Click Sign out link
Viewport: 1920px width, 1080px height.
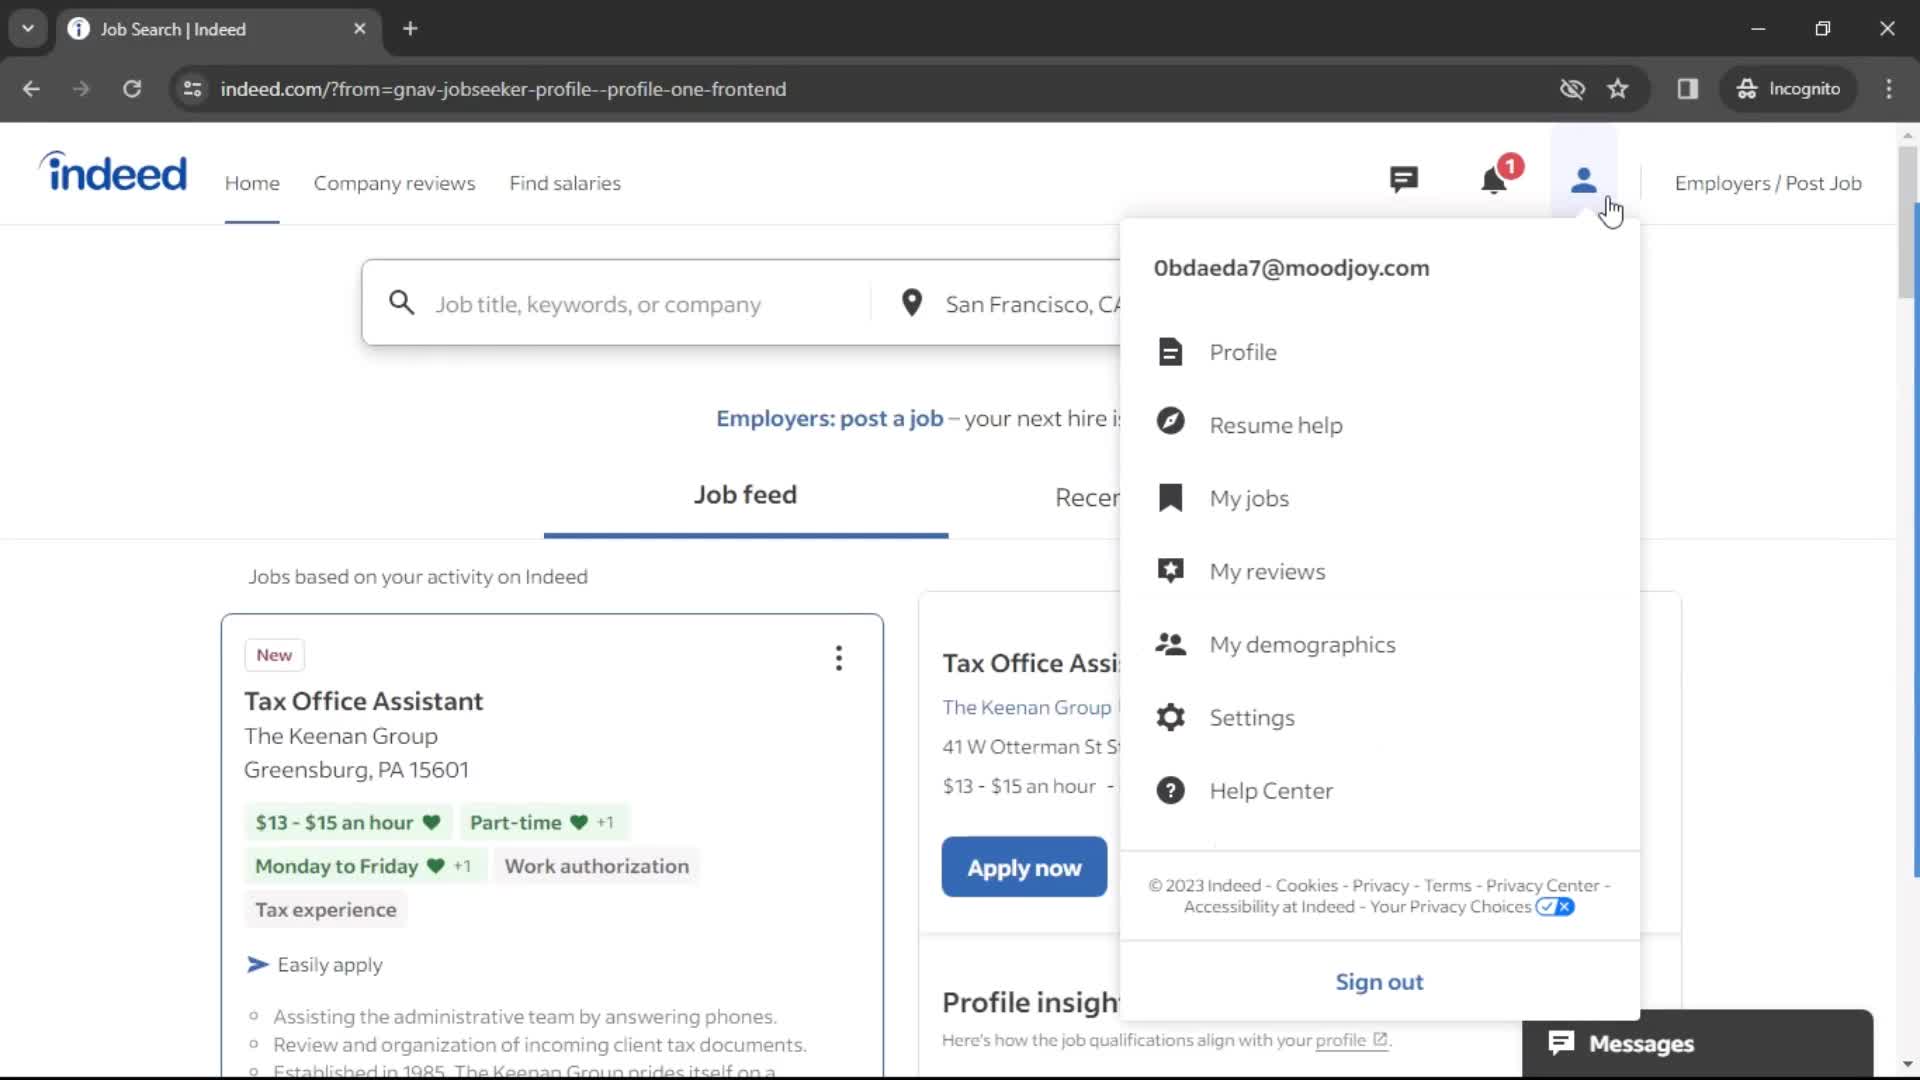[x=1379, y=981]
